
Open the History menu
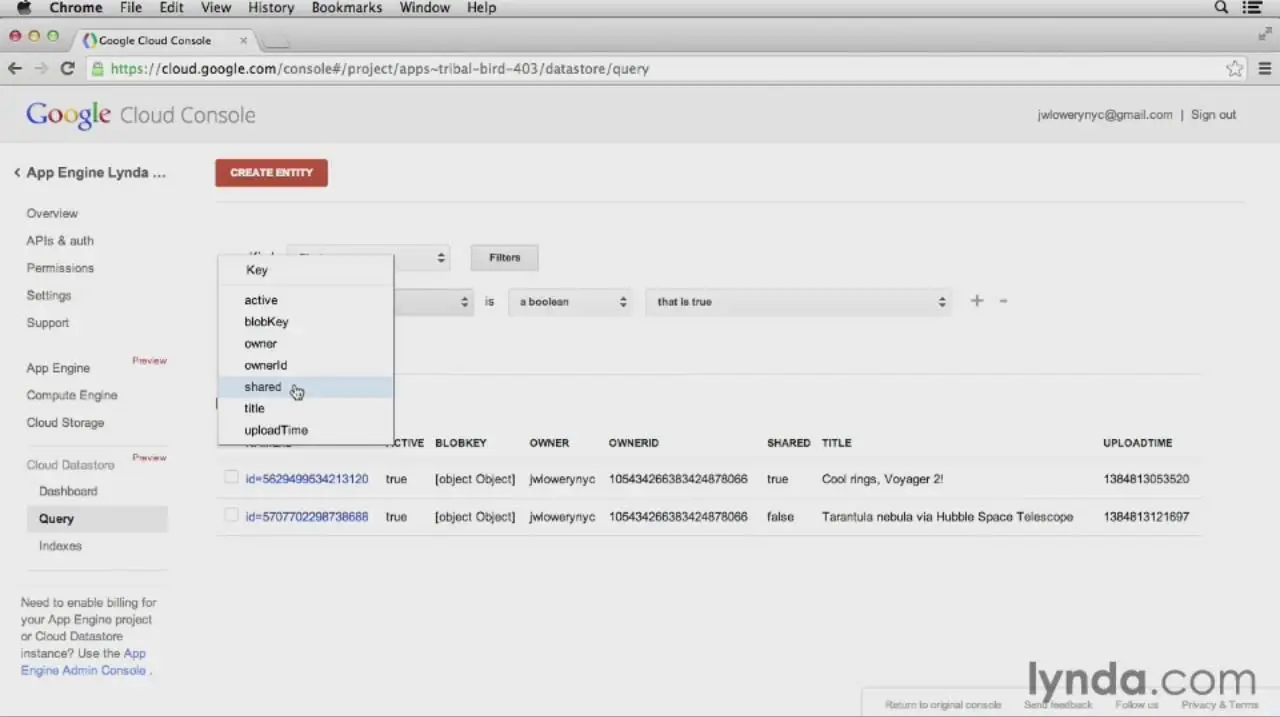[x=271, y=8]
